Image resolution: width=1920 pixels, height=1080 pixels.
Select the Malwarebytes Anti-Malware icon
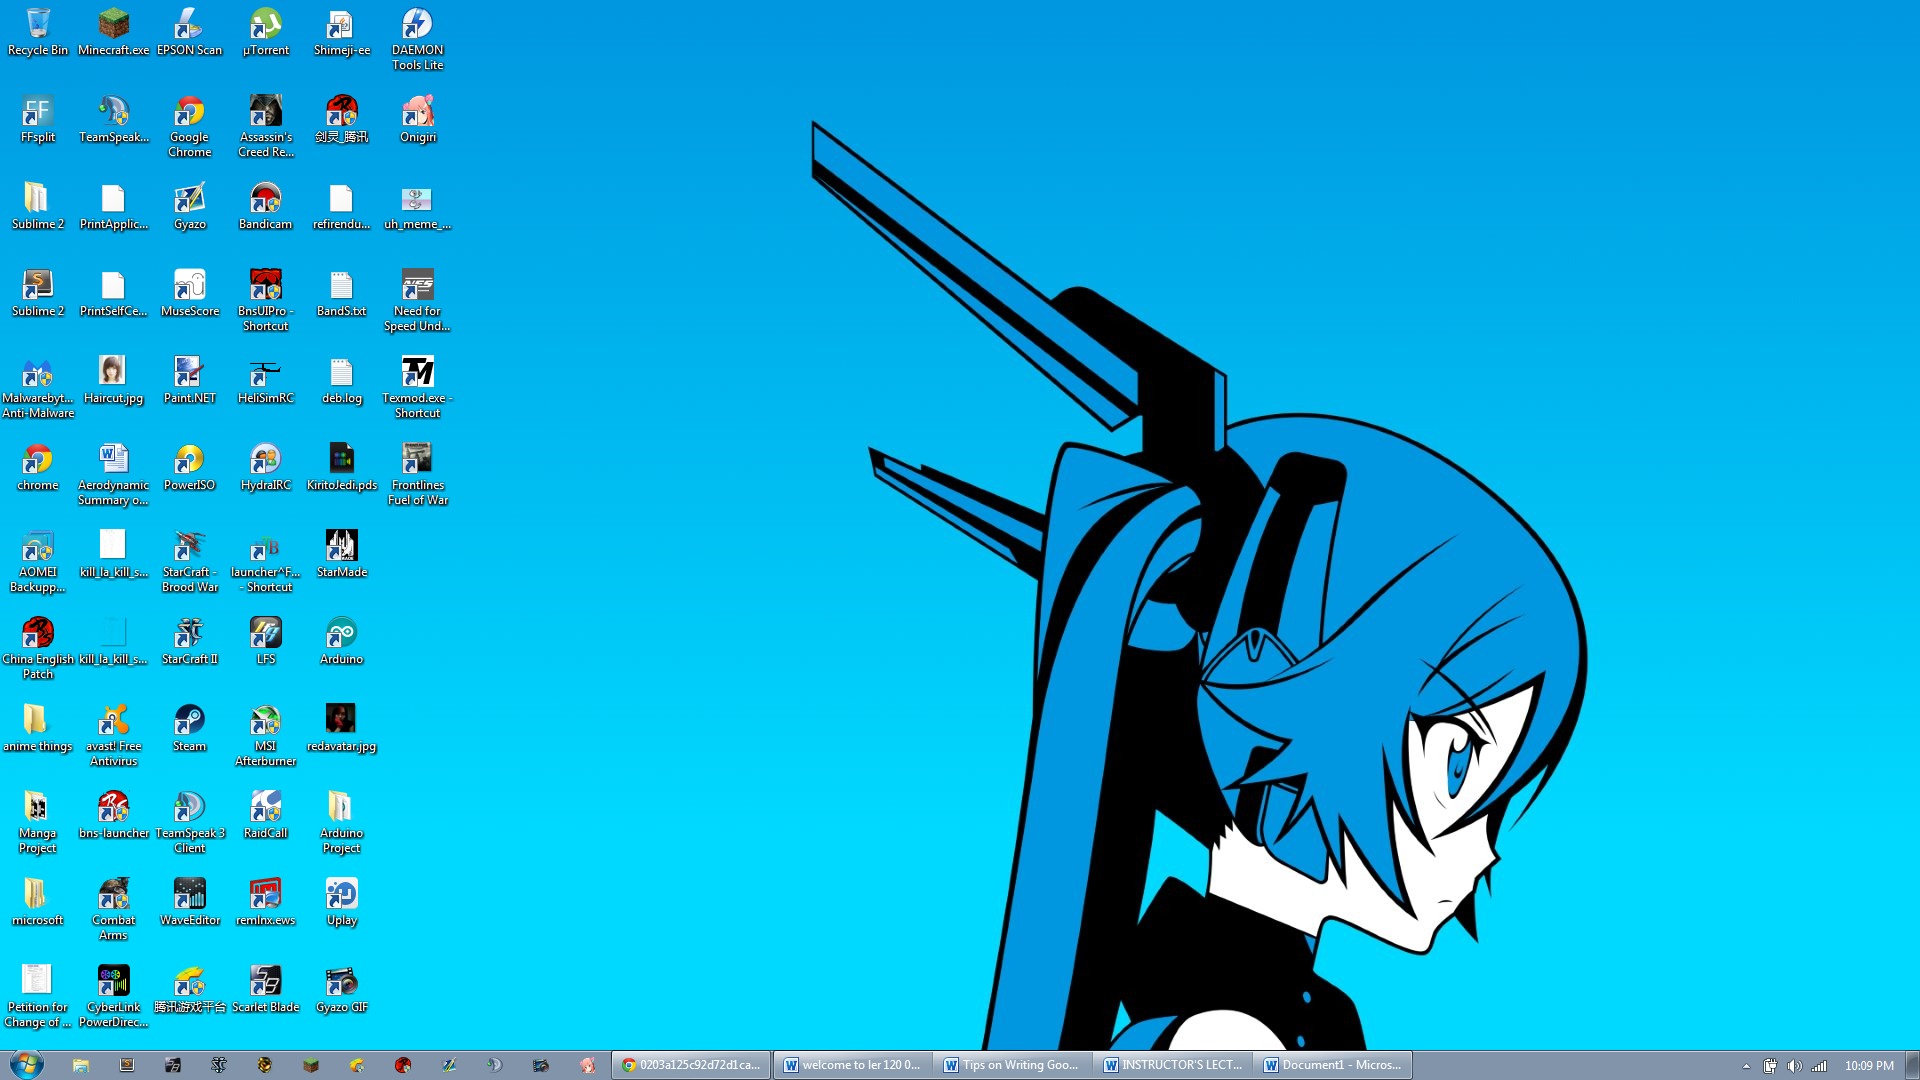38,387
